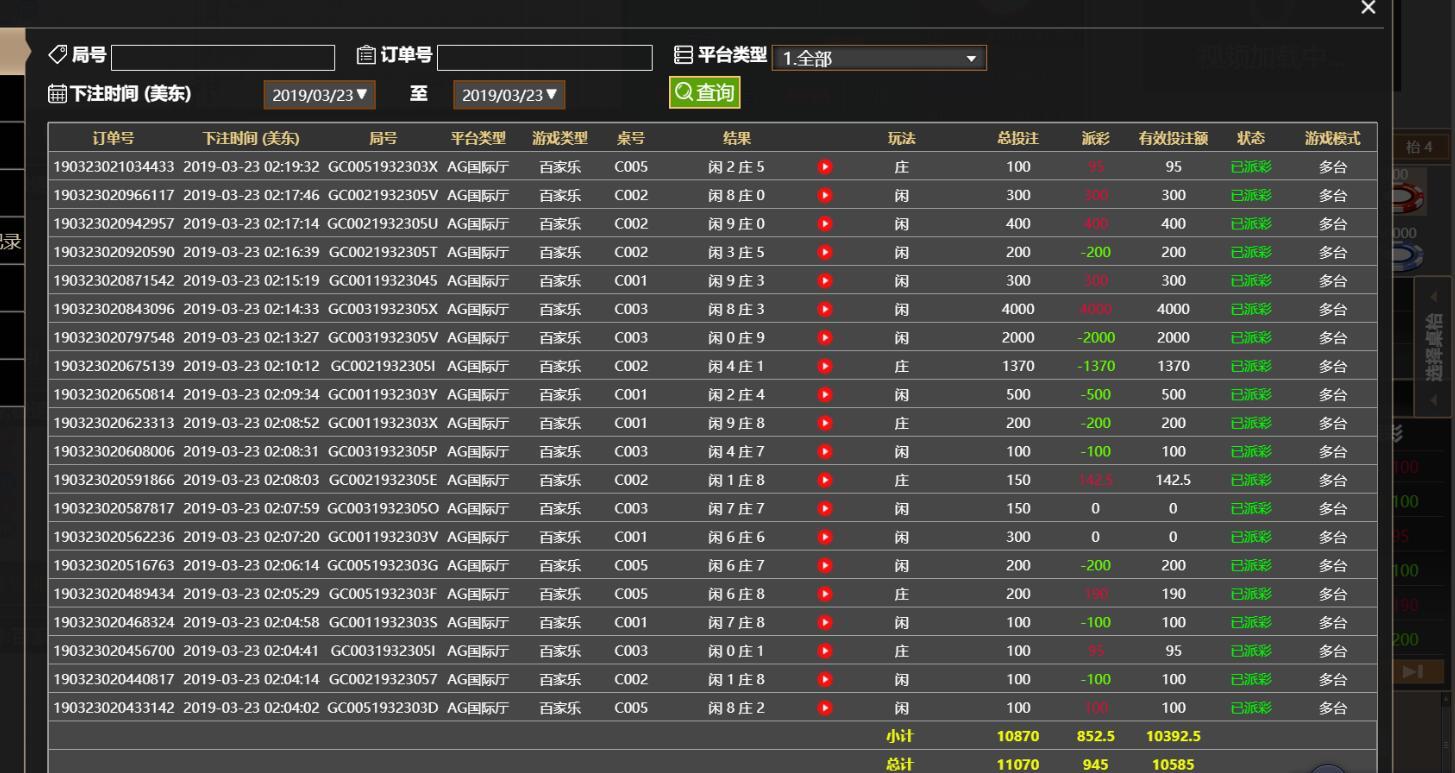Play video replay for order 190323020675139
This screenshot has width=1455, height=773.
824,366
